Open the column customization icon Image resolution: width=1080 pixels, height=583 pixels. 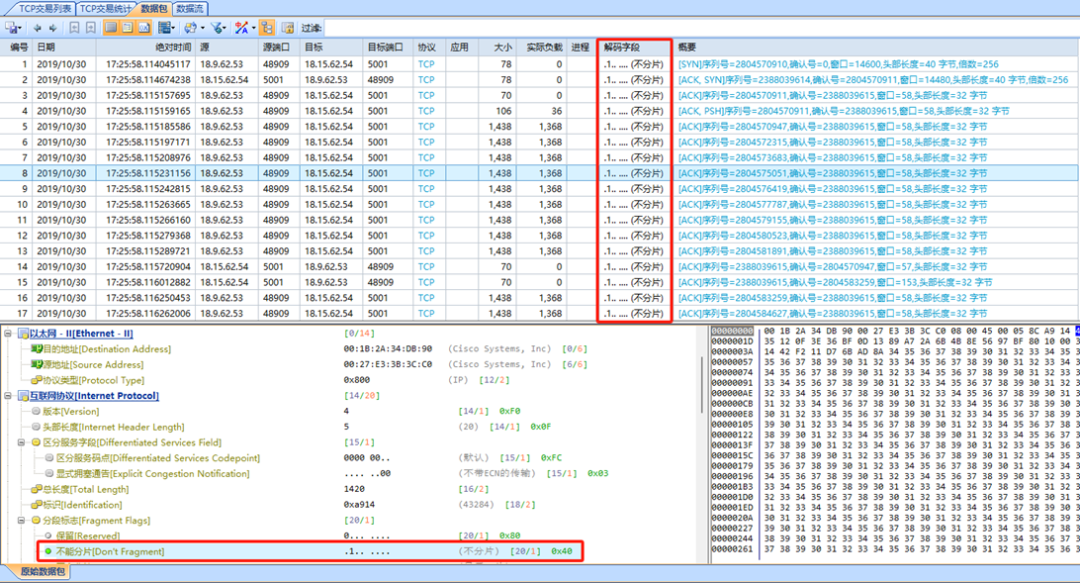pos(165,28)
